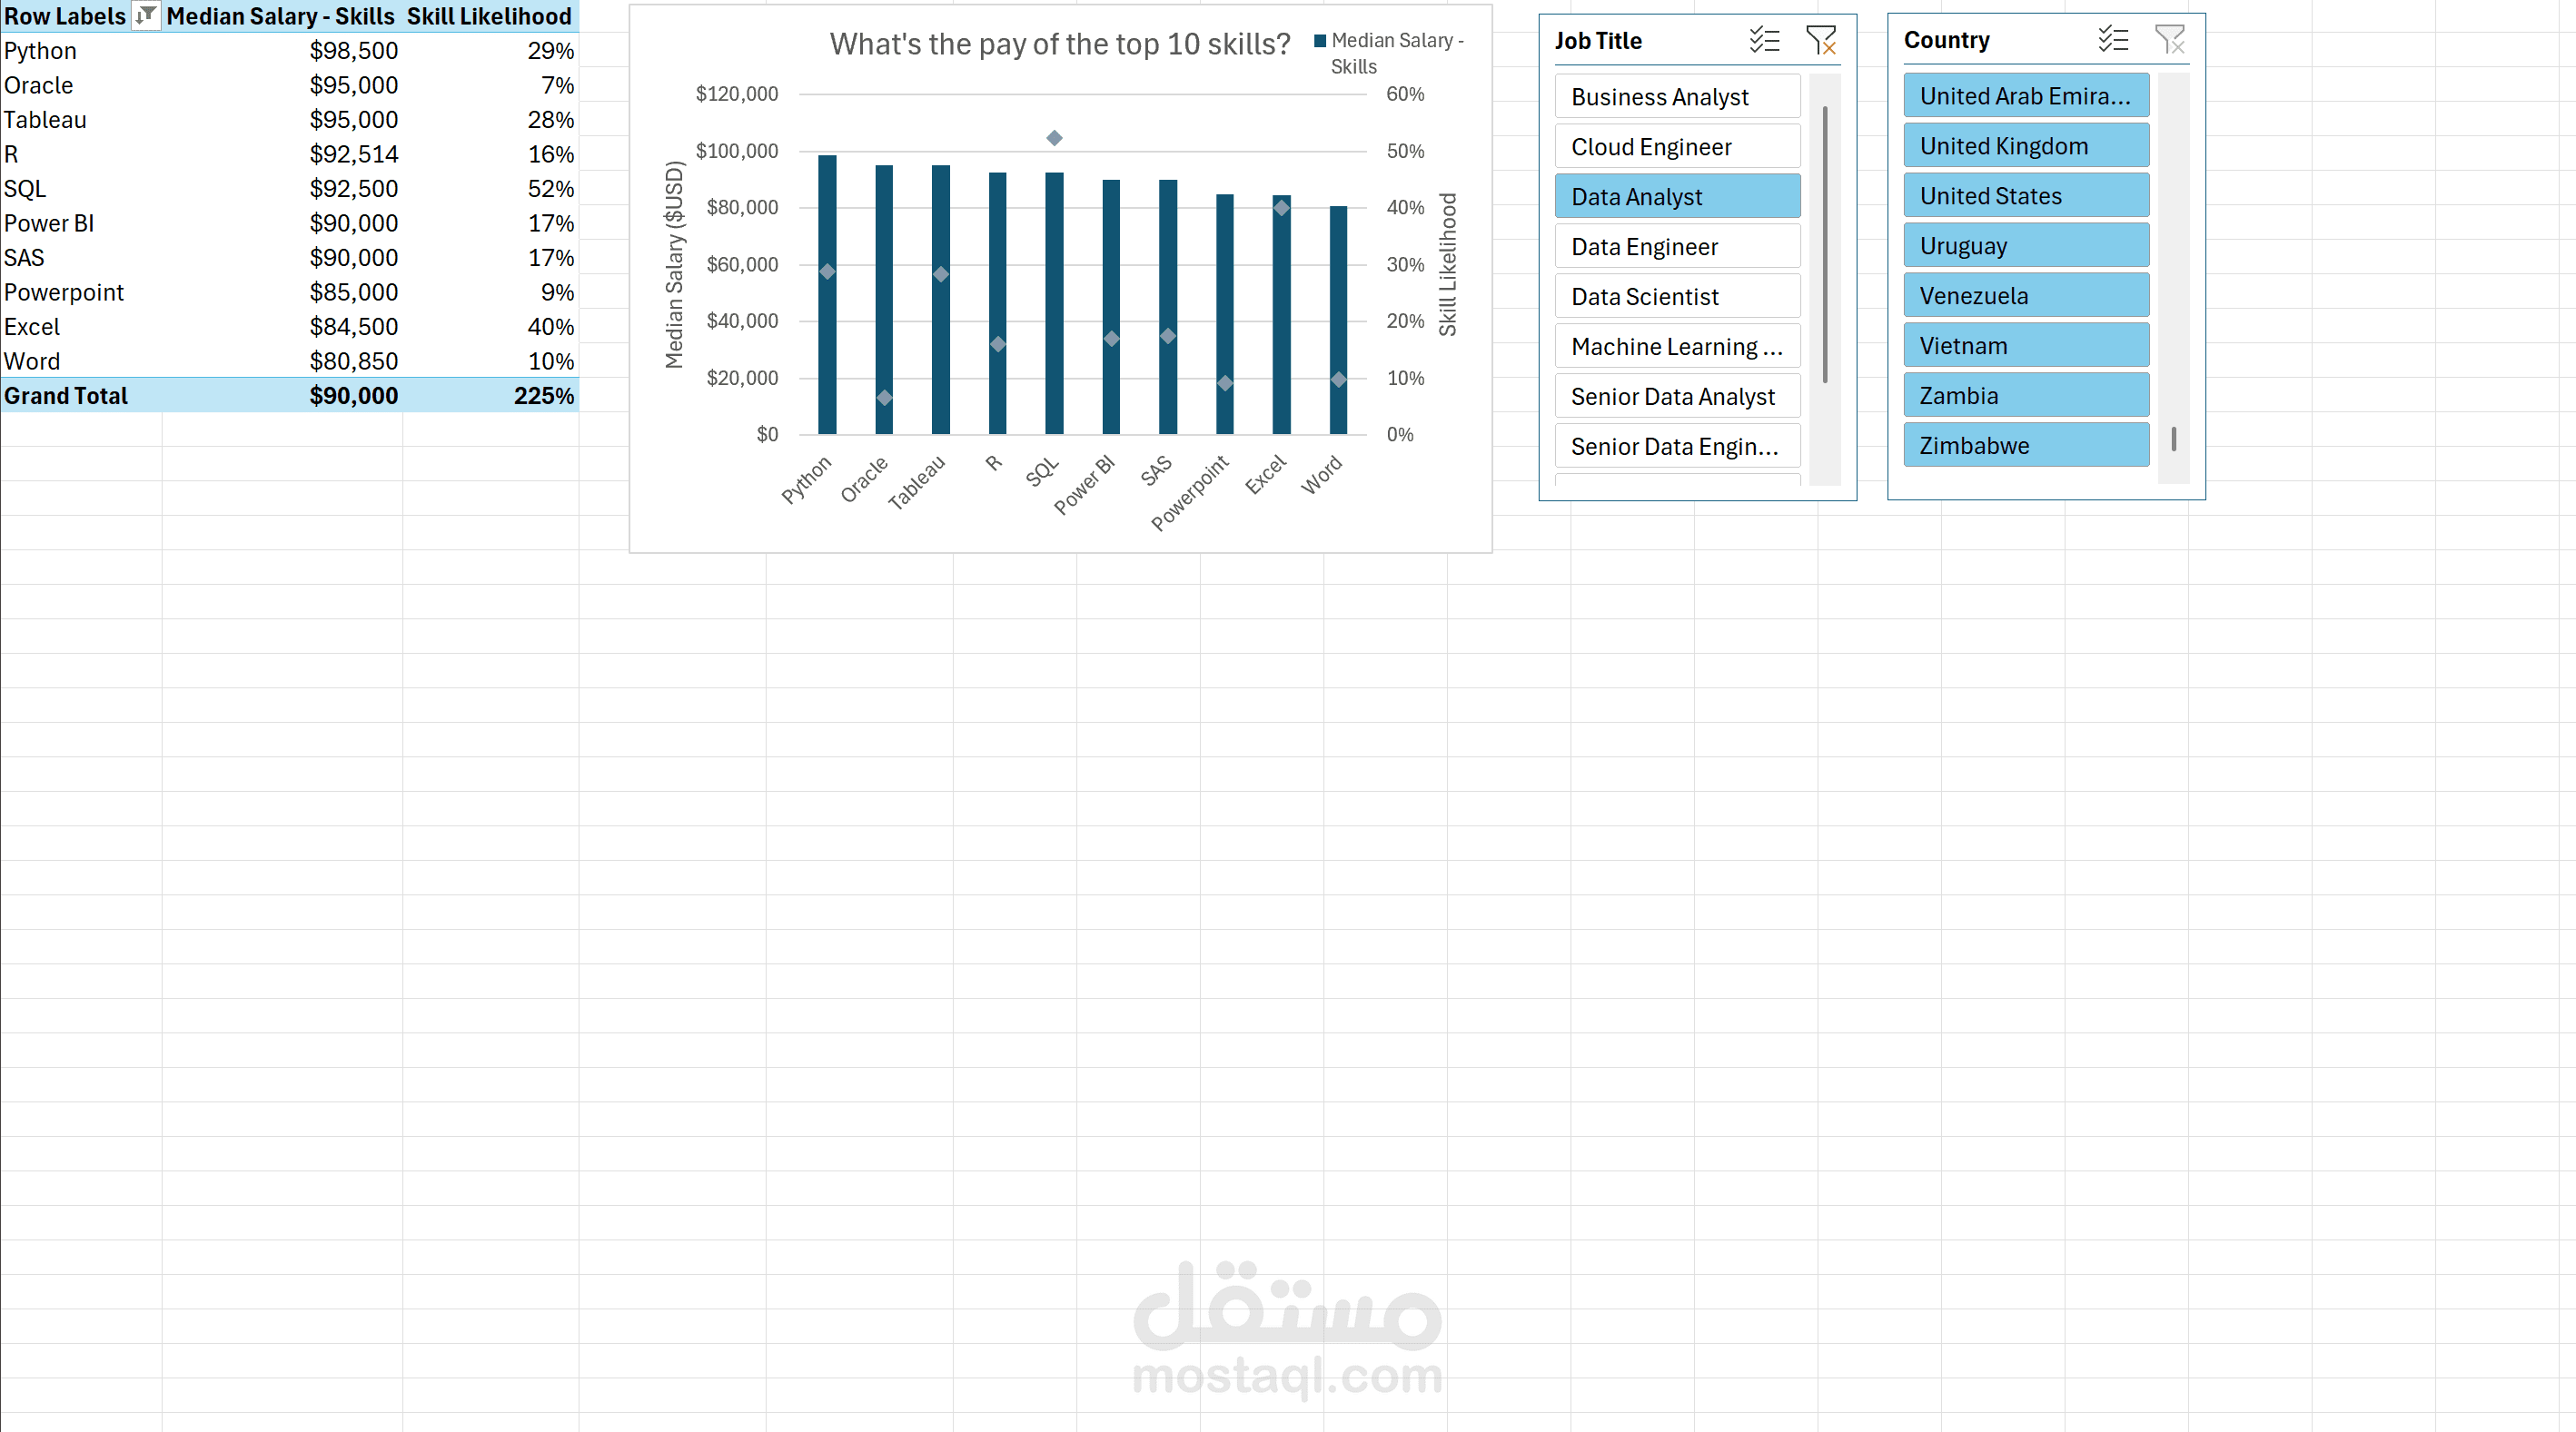This screenshot has width=2576, height=1432.
Task: Click the Job Title slicer scrollbar
Action: tap(1825, 245)
